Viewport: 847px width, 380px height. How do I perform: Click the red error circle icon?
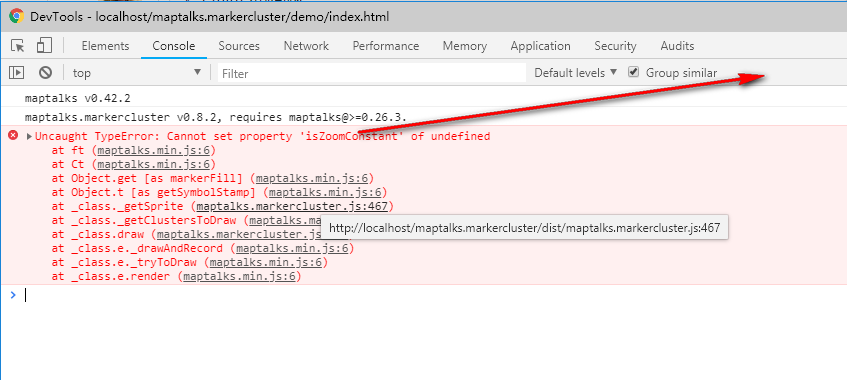pyautogui.click(x=14, y=135)
